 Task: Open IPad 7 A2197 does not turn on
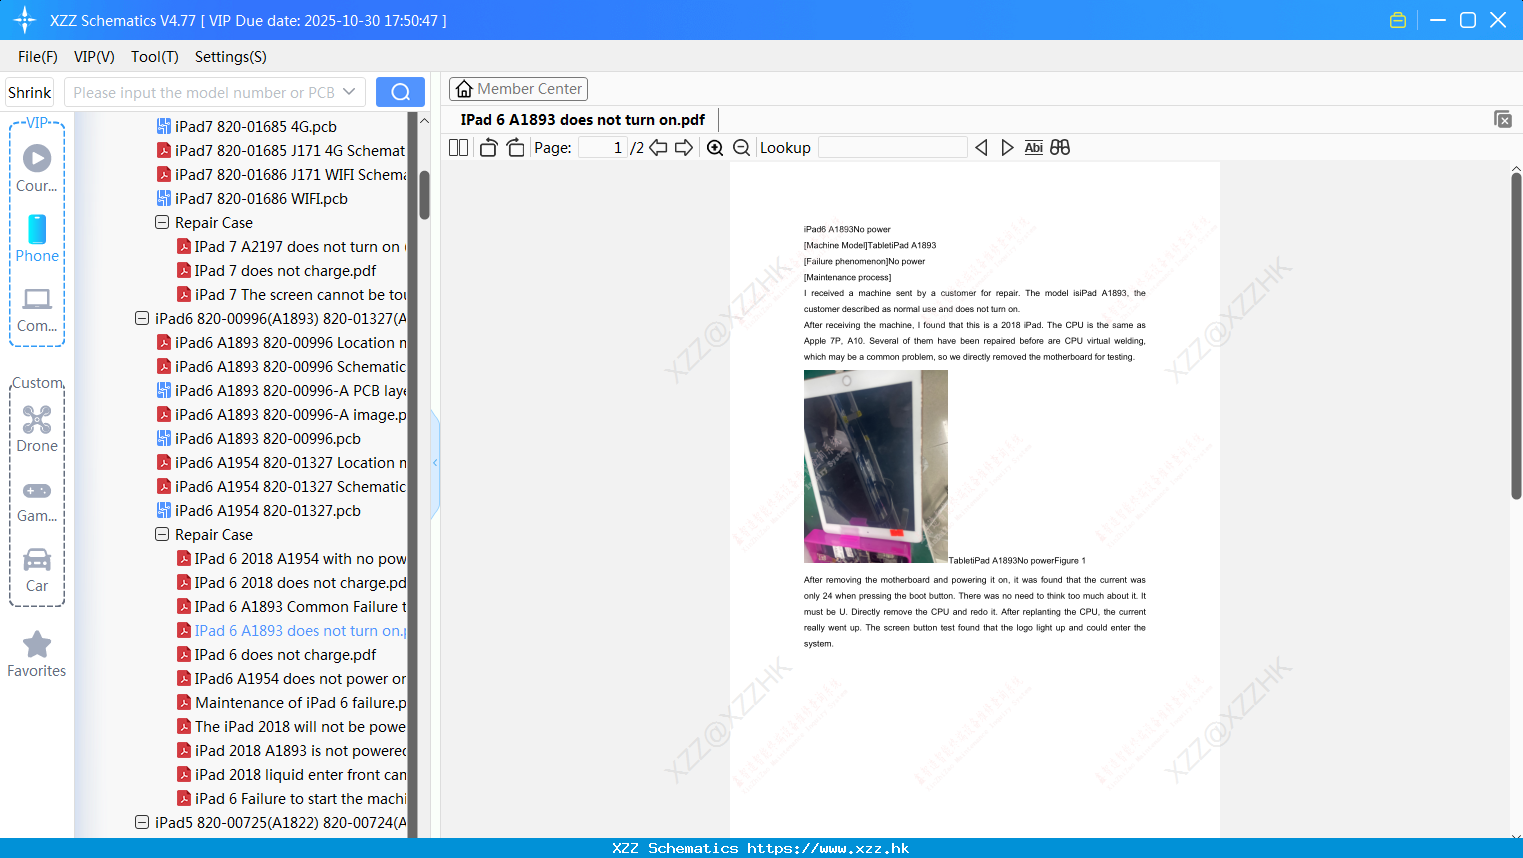(x=291, y=247)
